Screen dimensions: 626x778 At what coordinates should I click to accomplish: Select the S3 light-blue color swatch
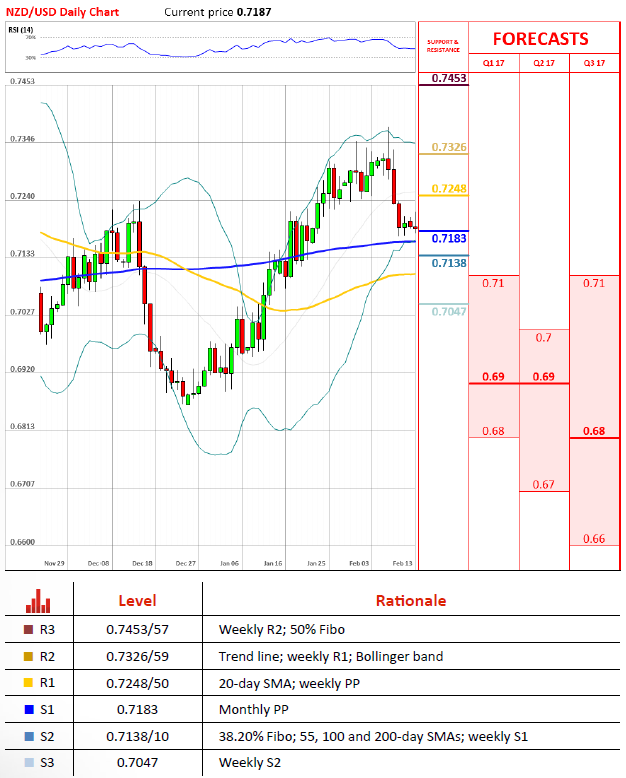(x=29, y=762)
